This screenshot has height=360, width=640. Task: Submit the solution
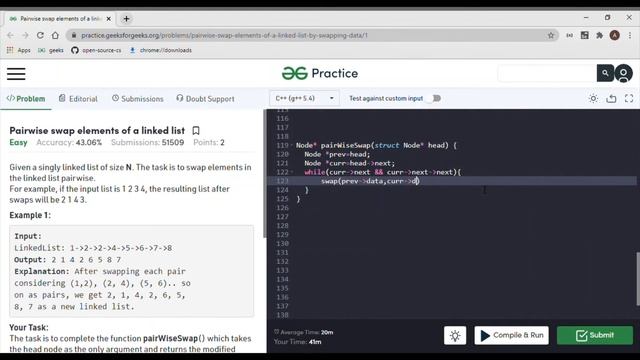[x=595, y=336]
